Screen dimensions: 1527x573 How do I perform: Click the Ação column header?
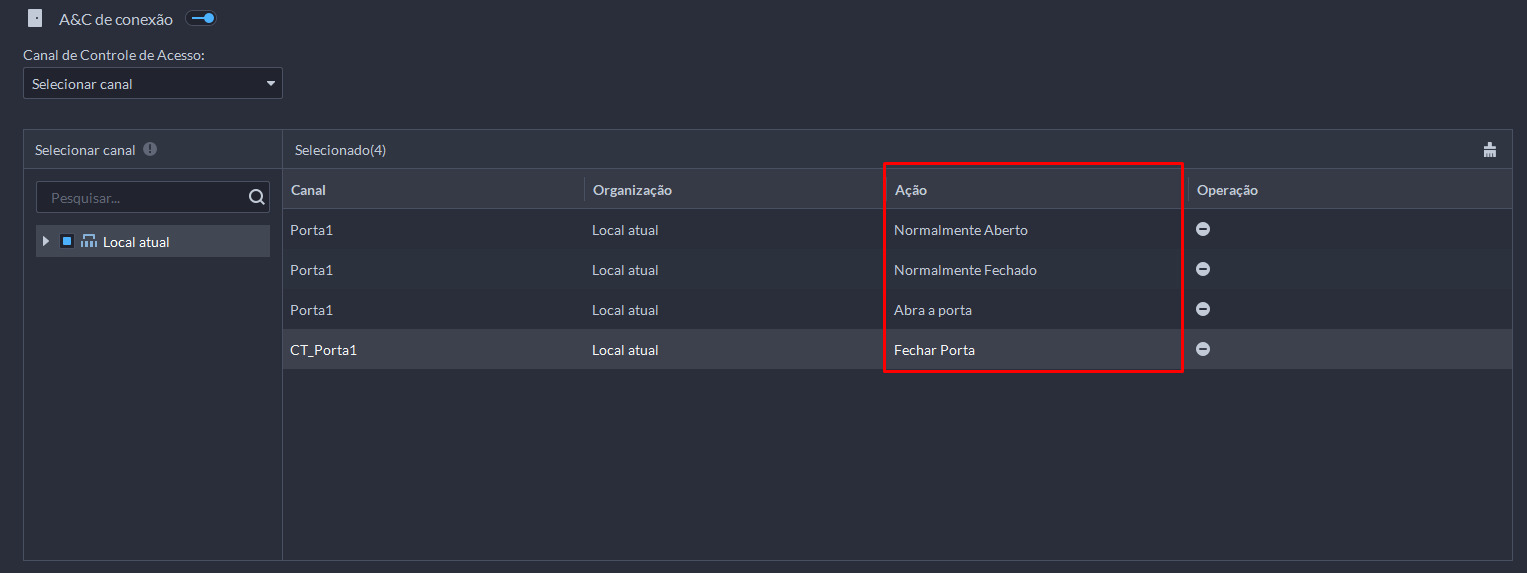911,190
